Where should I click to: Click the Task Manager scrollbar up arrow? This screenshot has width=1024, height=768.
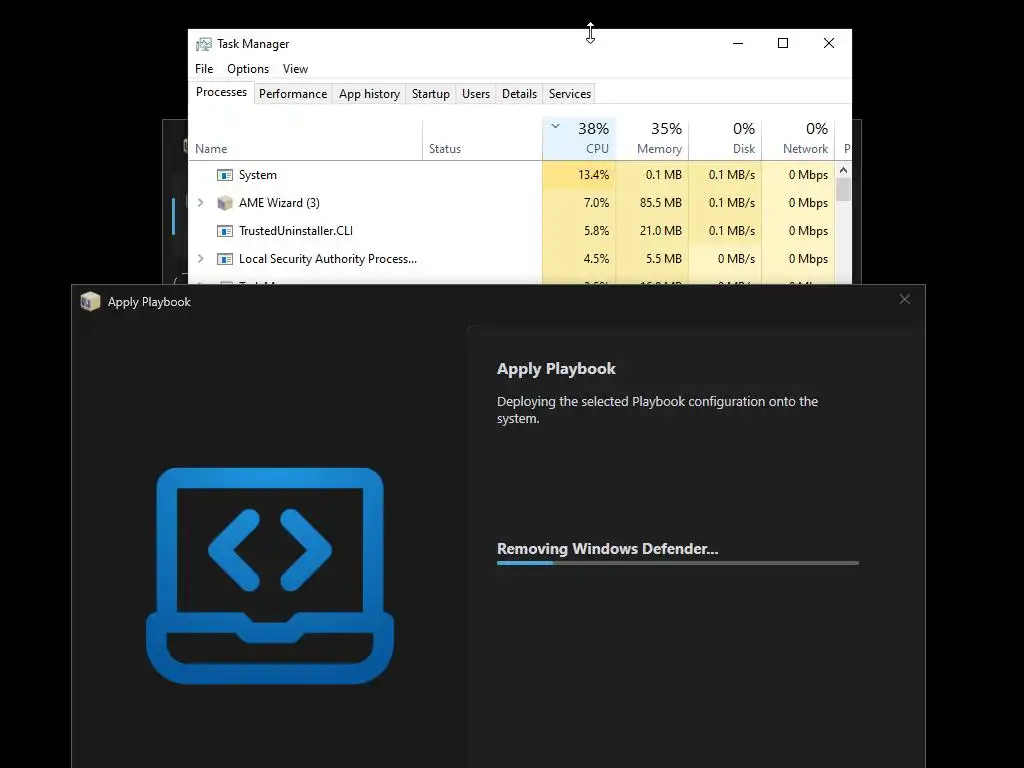point(843,170)
